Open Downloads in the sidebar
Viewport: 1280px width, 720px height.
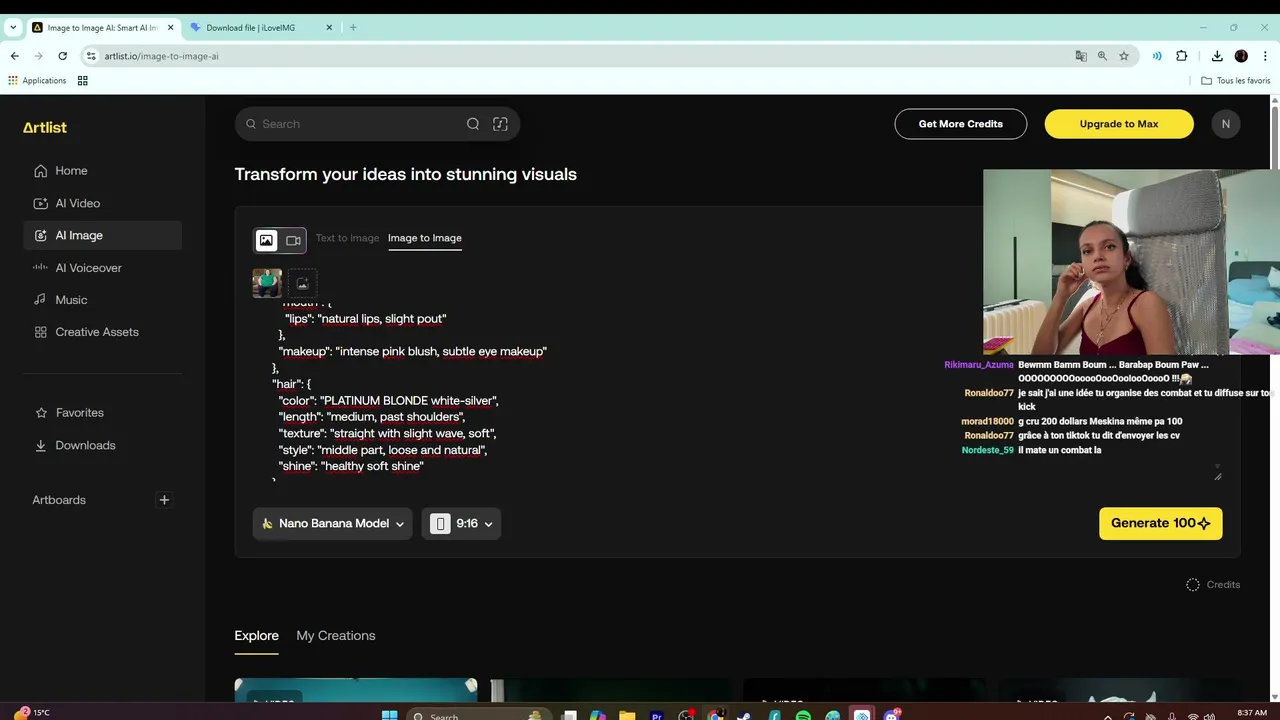coord(103,445)
